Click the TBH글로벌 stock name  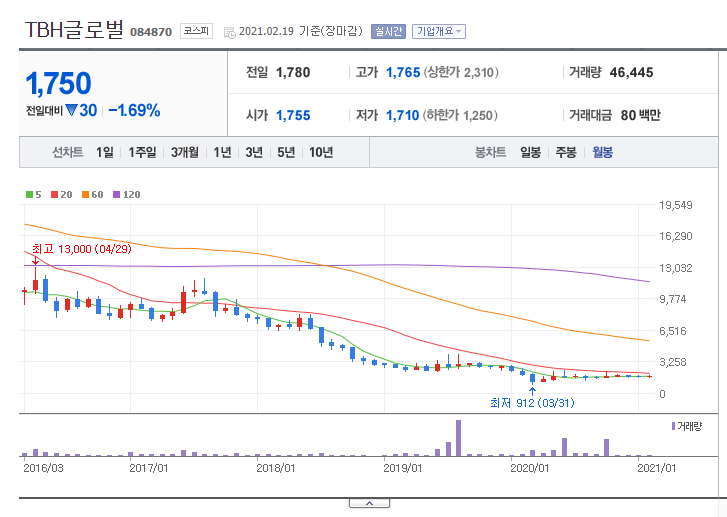coord(74,29)
